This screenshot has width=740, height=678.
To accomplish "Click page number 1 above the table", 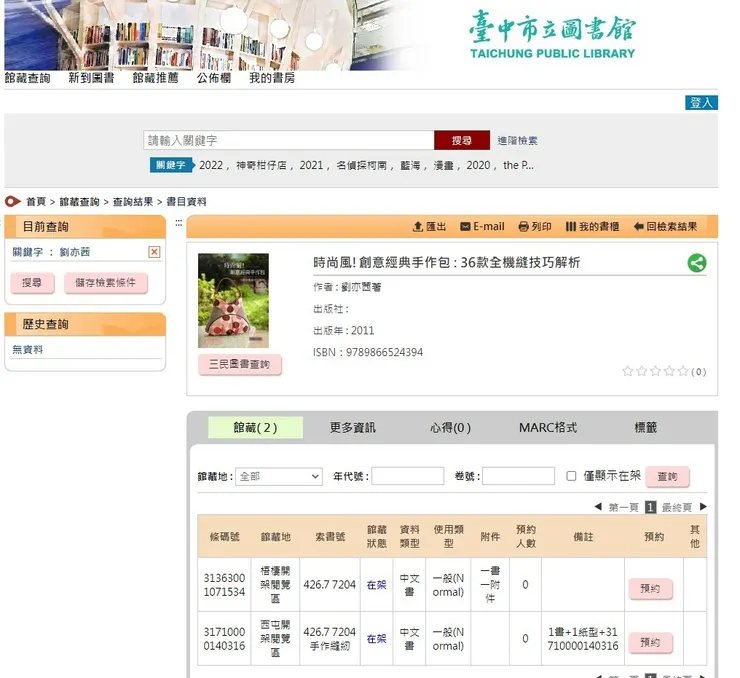I will pyautogui.click(x=650, y=507).
